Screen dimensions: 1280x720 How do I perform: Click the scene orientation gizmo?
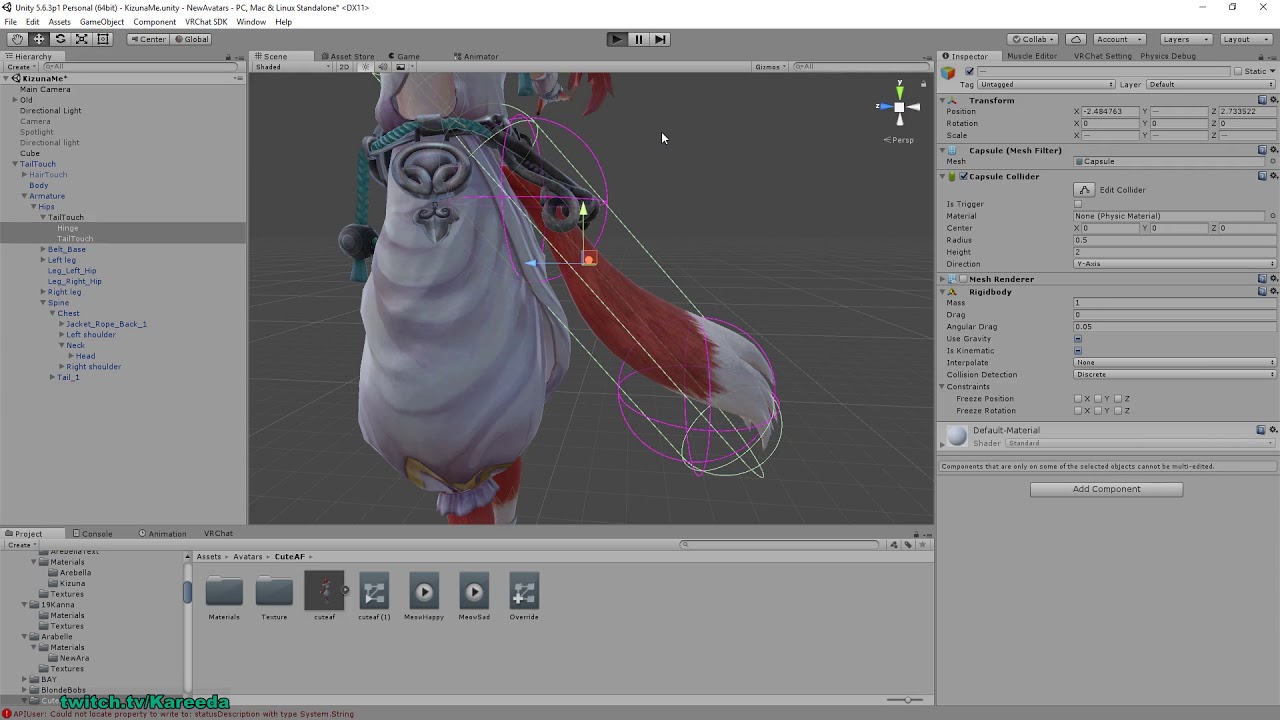[899, 106]
